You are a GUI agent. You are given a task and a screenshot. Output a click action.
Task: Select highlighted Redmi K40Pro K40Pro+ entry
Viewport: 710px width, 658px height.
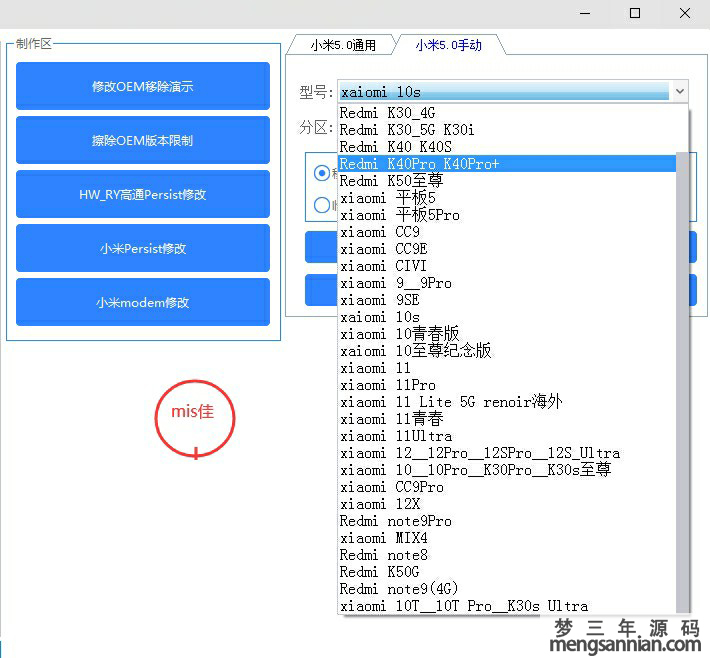pos(507,164)
